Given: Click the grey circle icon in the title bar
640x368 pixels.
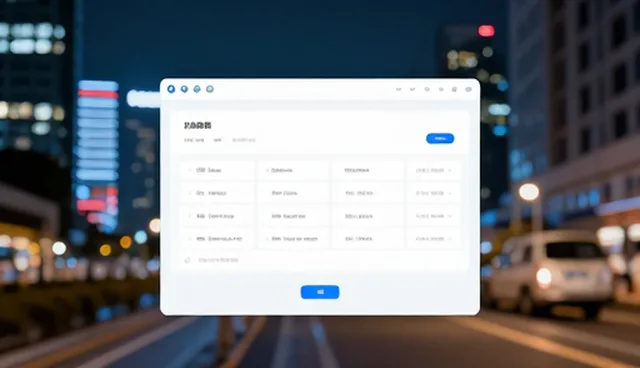Looking at the screenshot, I should click(210, 89).
